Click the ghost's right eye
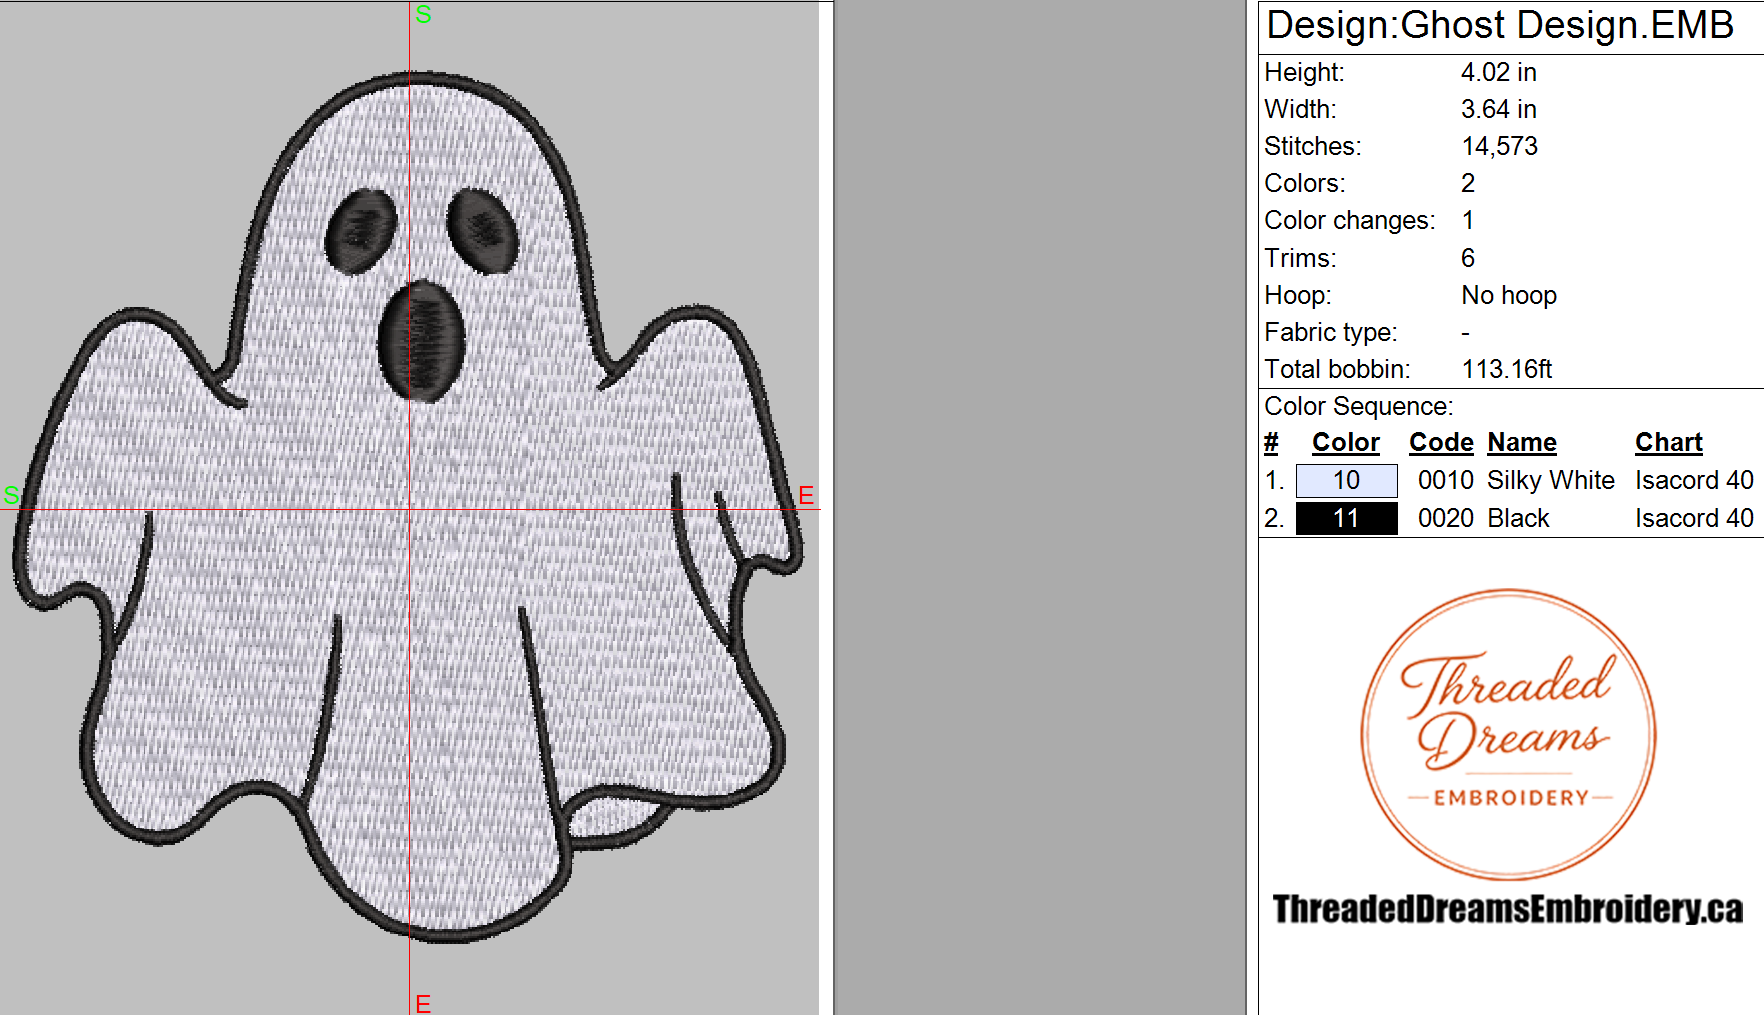 pos(483,230)
